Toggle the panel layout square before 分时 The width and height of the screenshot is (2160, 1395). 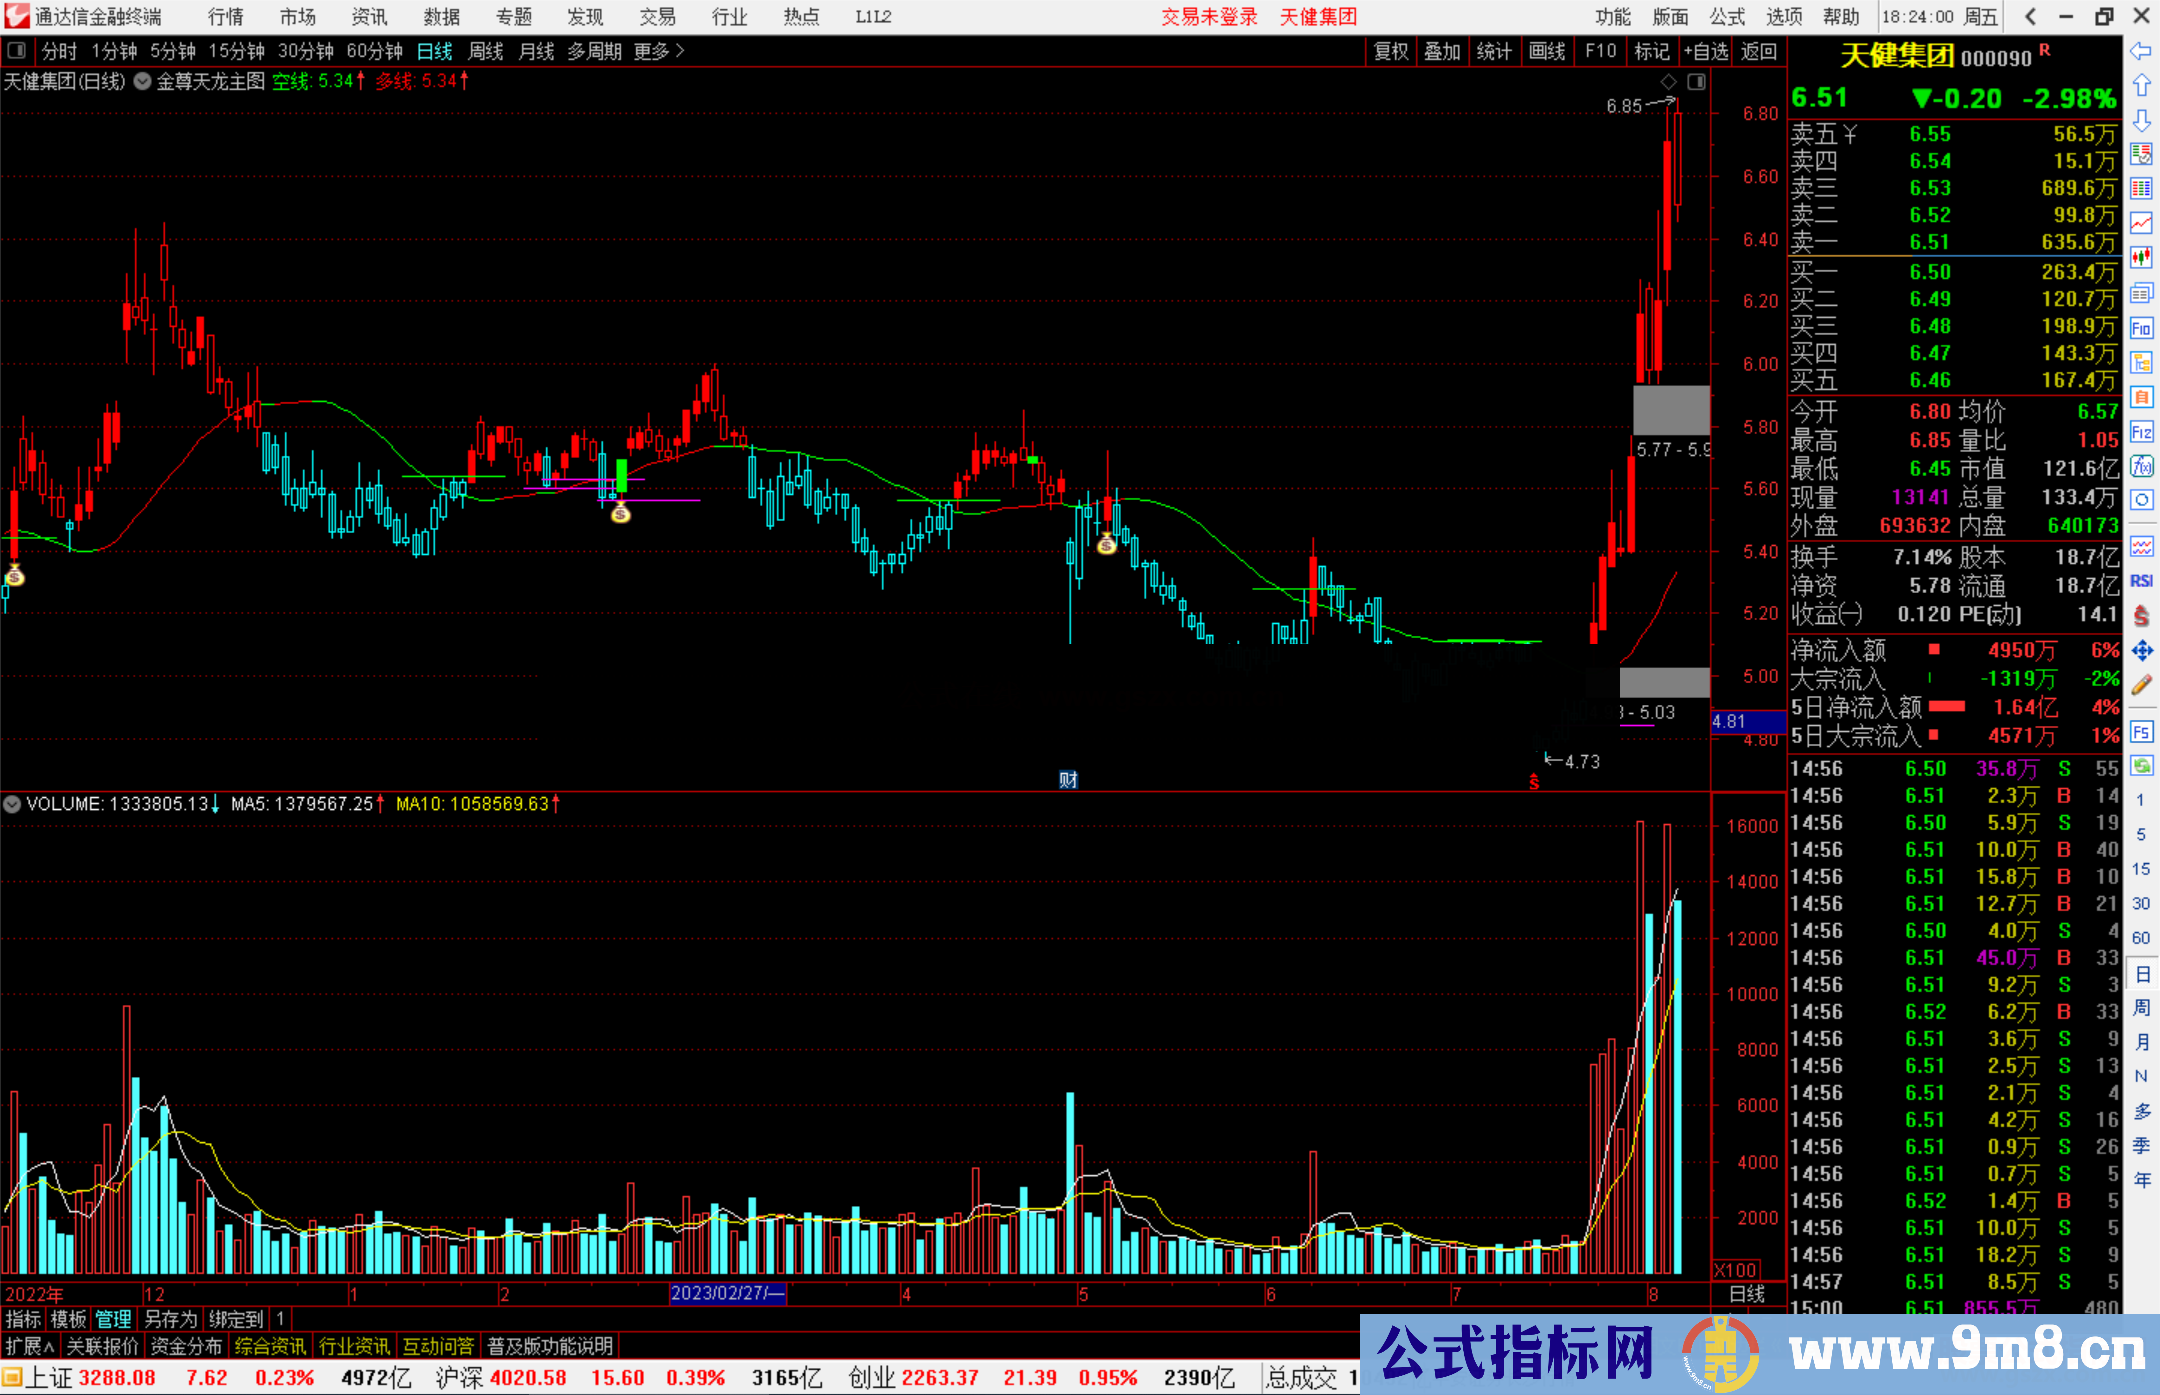pos(17,51)
